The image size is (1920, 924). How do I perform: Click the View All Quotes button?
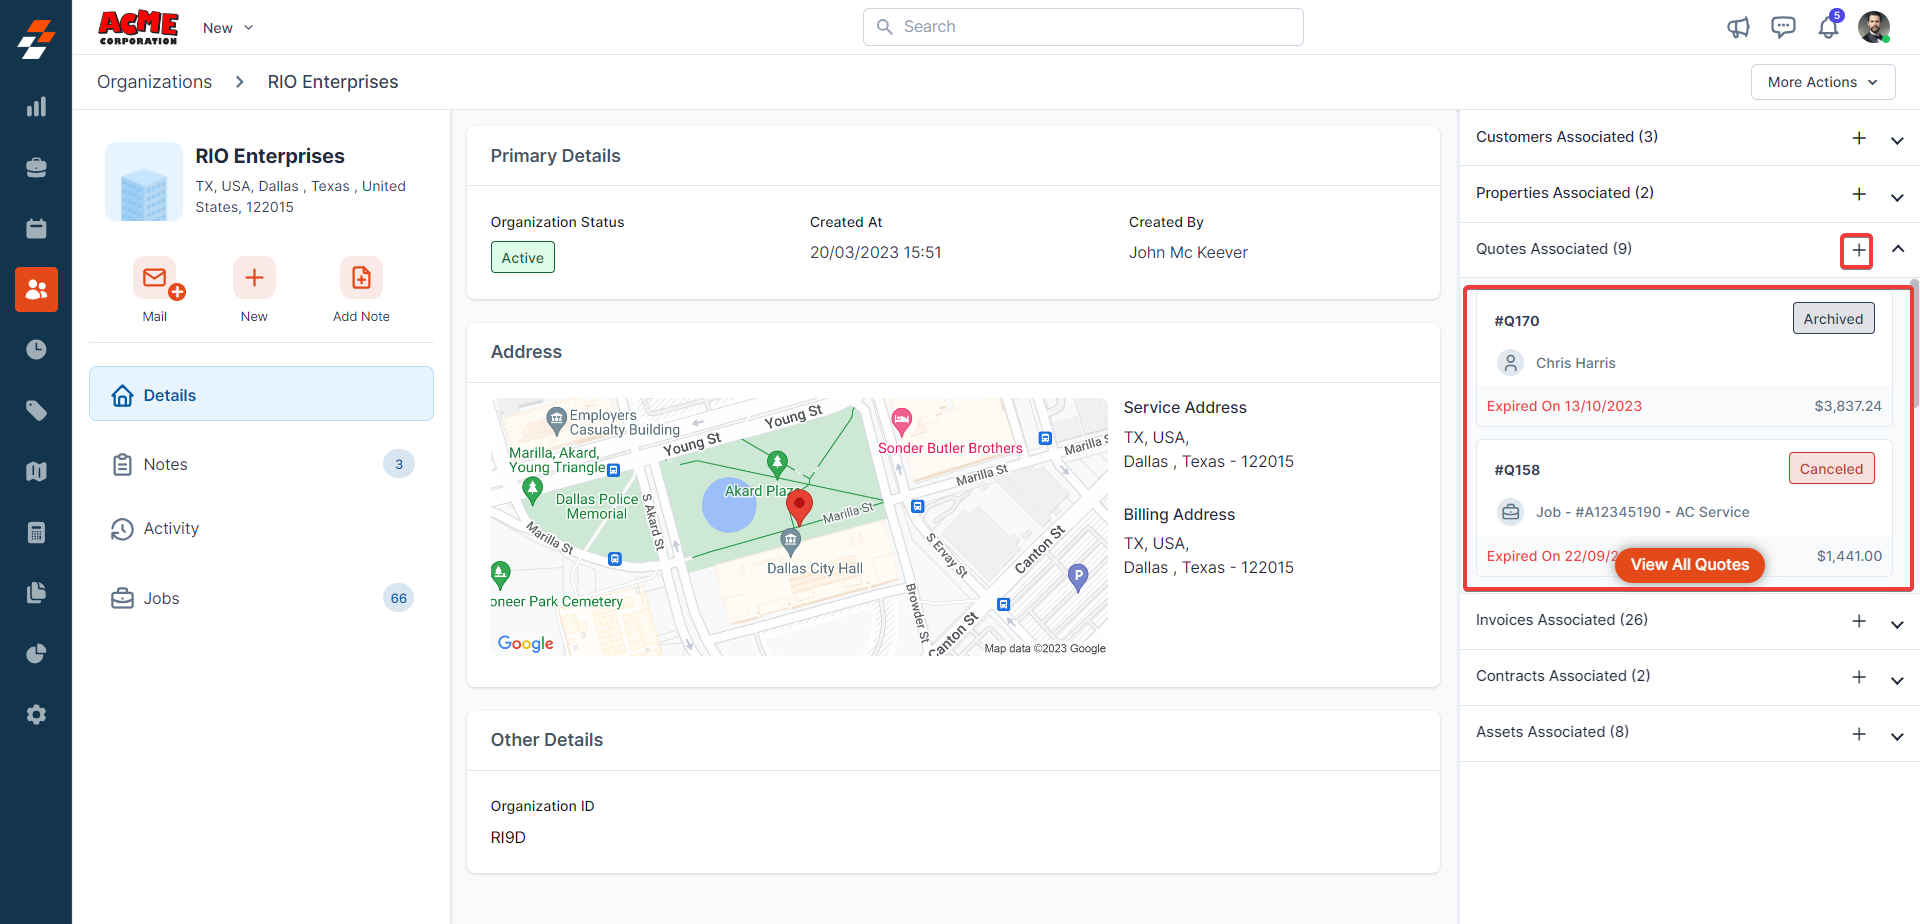tap(1689, 565)
